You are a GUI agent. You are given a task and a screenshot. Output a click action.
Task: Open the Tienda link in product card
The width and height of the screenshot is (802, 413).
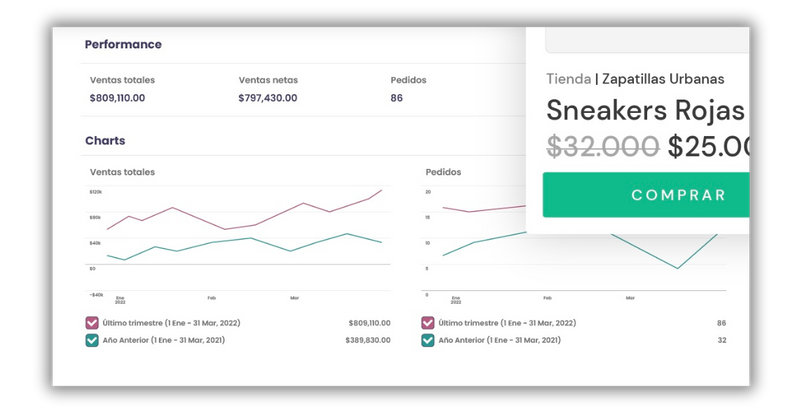568,79
